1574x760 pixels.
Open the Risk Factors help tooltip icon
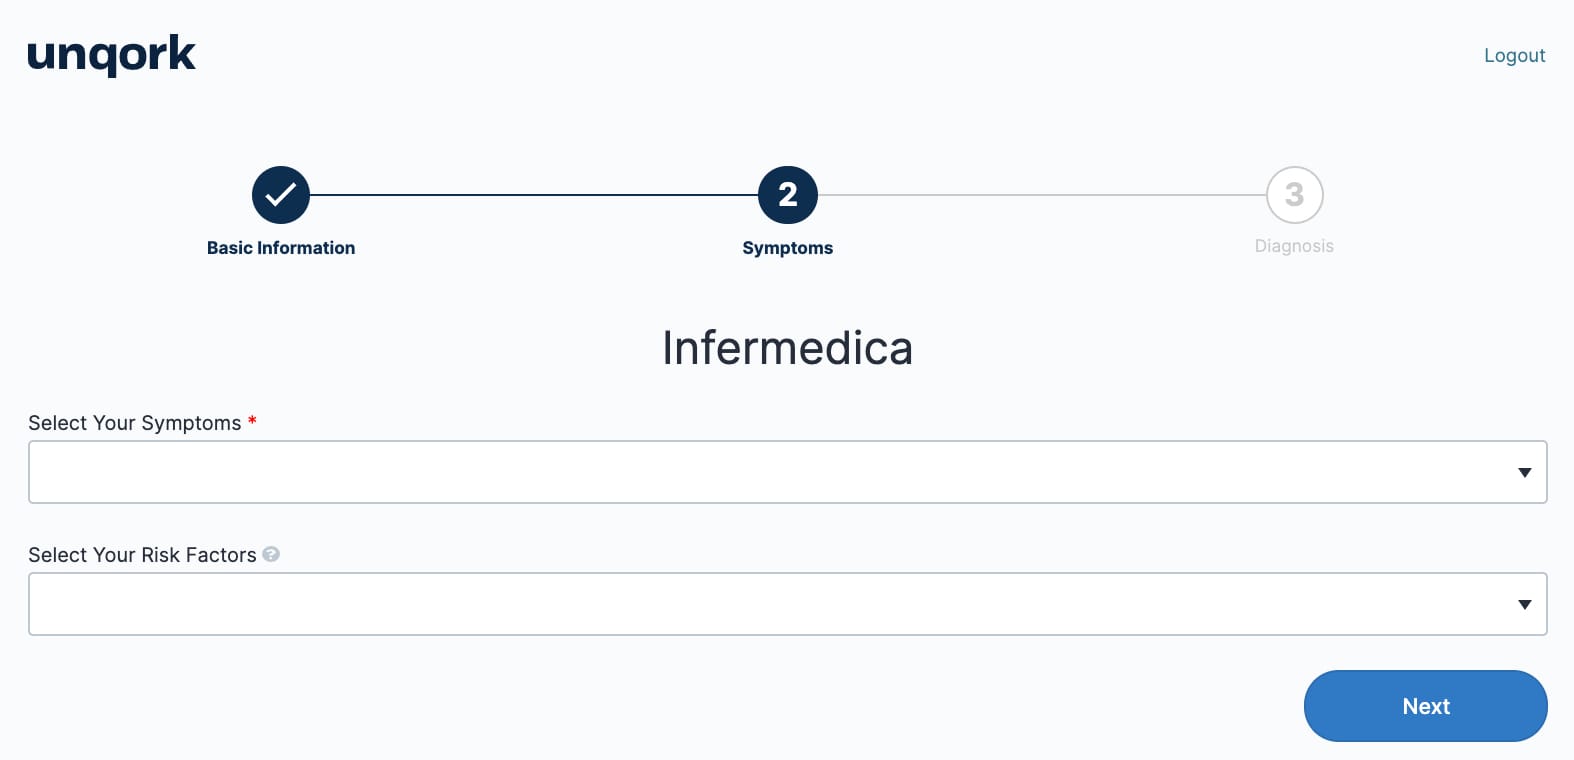coord(271,554)
